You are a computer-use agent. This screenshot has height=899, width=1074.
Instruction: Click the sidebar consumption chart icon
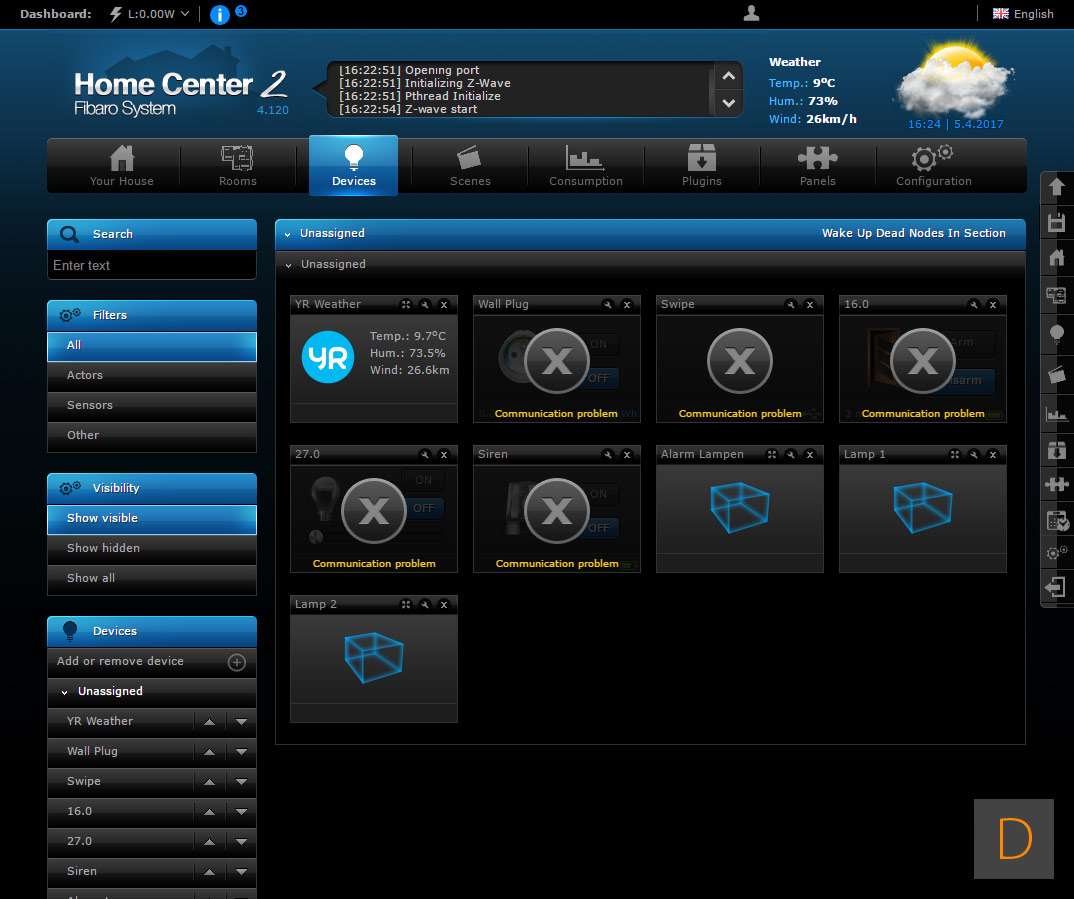[1056, 414]
